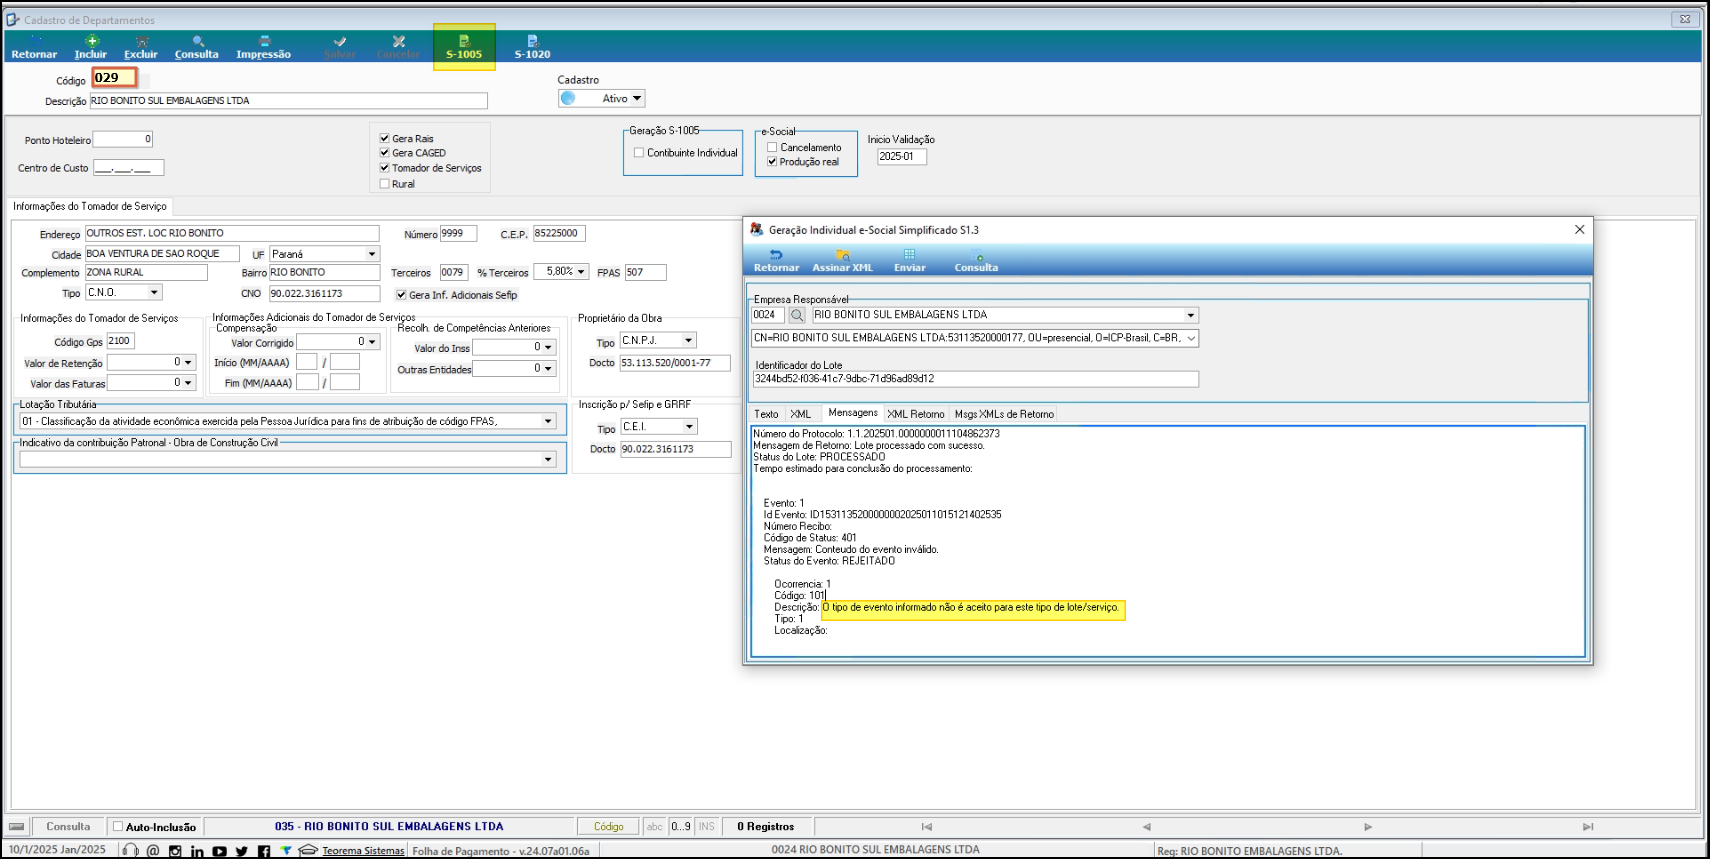The width and height of the screenshot is (1710, 859).
Task: Click Retornar in the main toolbar
Action: pos(34,47)
